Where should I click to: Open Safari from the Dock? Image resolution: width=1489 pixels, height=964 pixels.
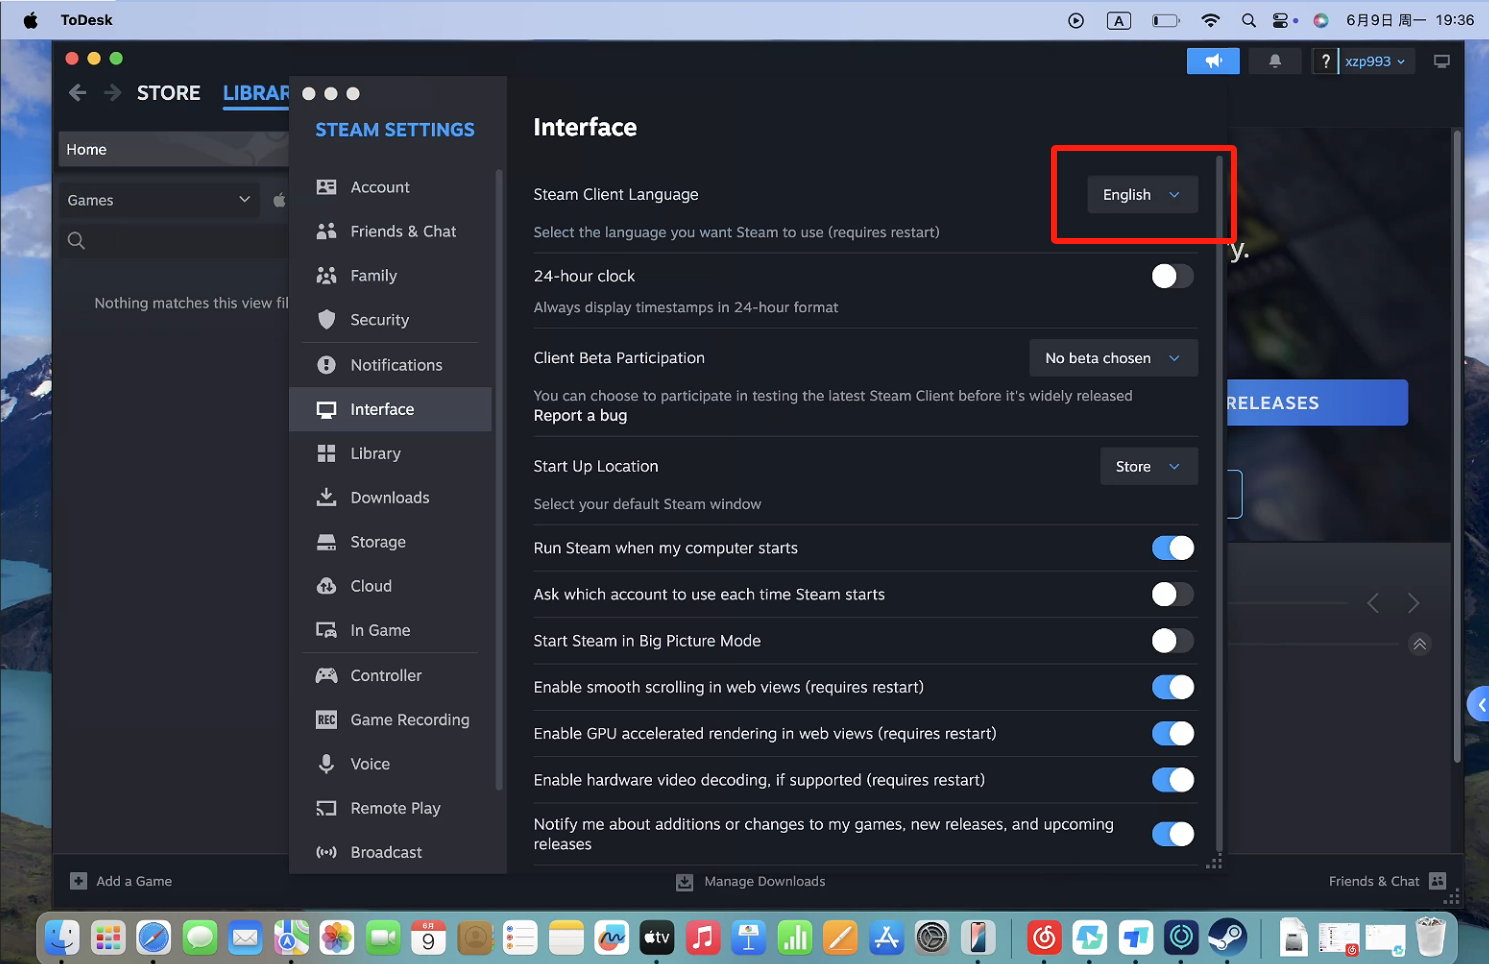(153, 937)
